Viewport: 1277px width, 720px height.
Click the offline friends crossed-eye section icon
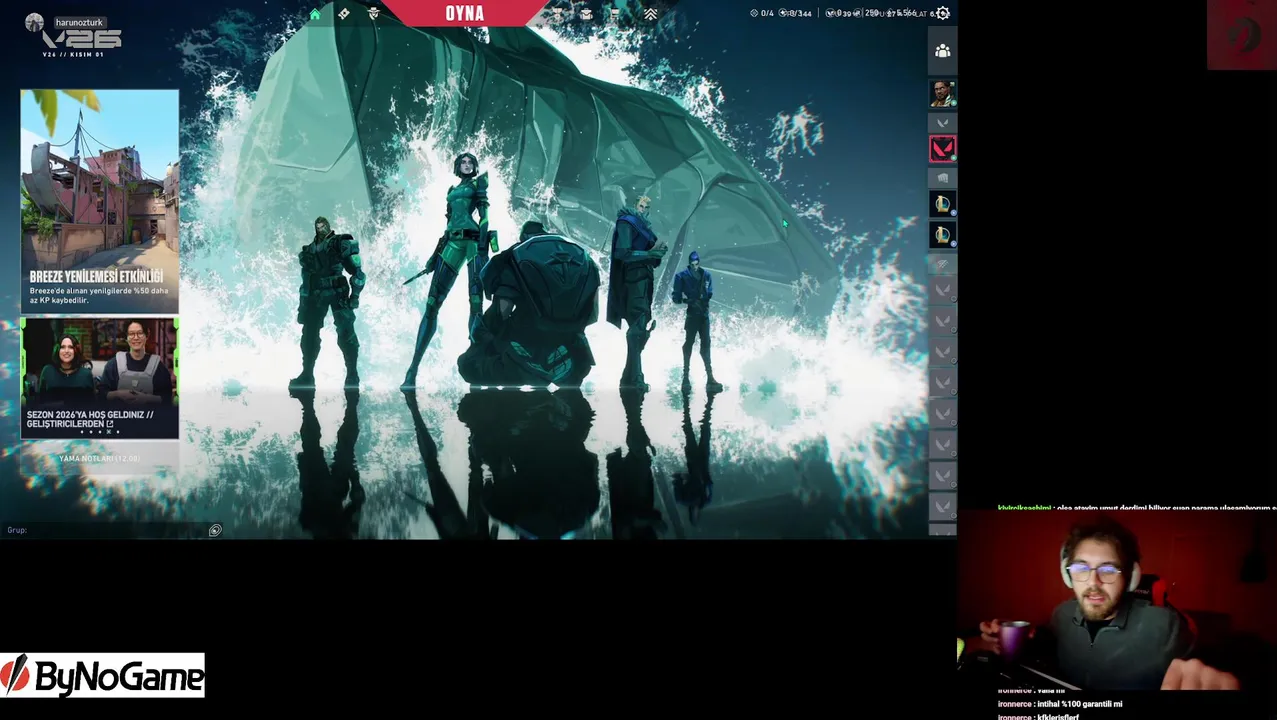pos(942,264)
